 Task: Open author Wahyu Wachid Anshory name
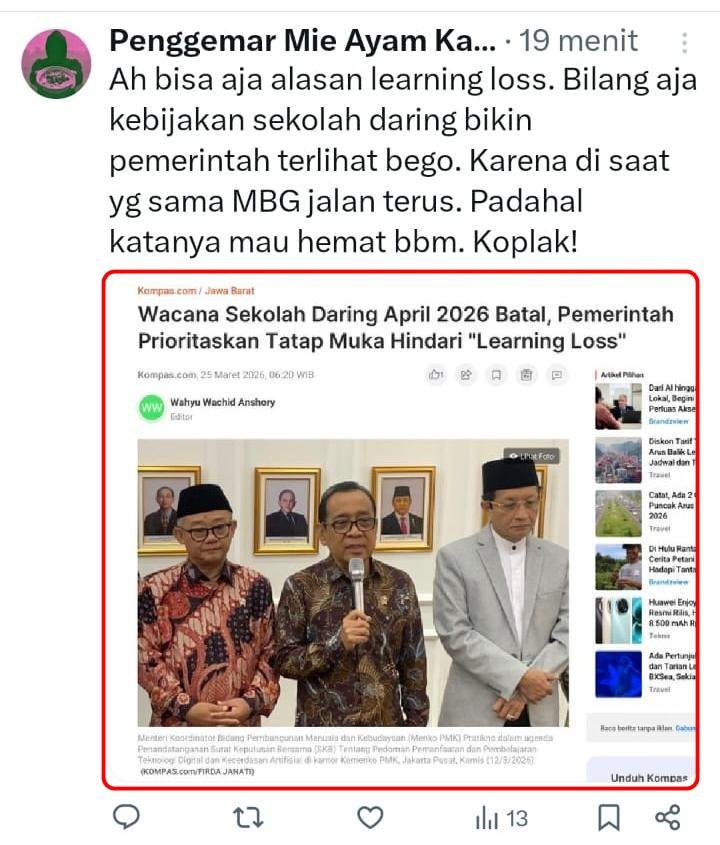pos(223,402)
